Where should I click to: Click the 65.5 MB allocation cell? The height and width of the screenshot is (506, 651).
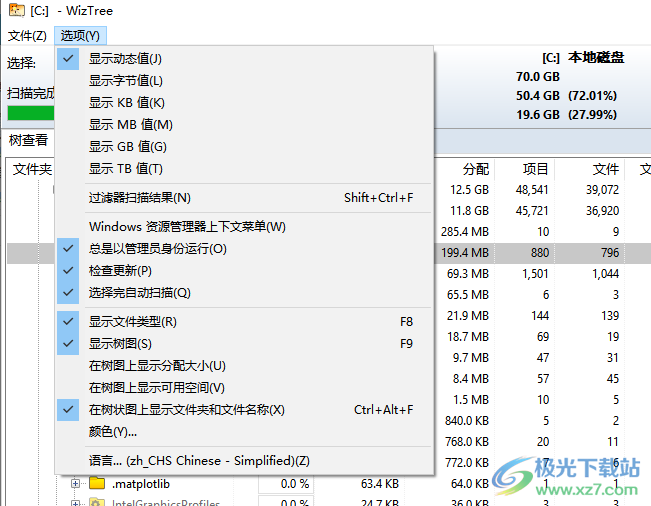click(467, 295)
